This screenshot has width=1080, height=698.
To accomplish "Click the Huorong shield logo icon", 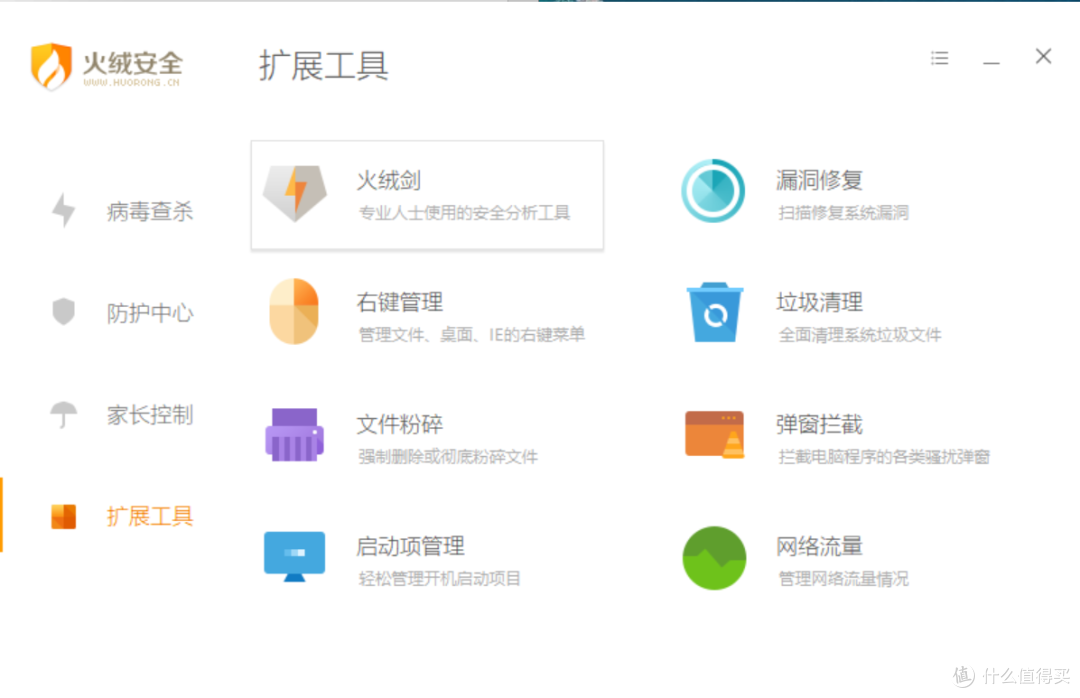I will pos(51,66).
